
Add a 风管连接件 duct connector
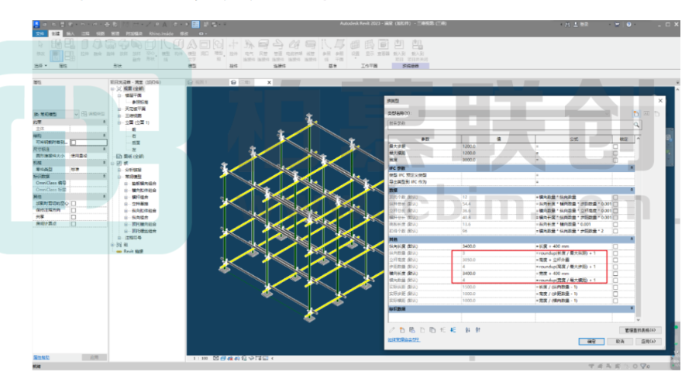[263, 49]
